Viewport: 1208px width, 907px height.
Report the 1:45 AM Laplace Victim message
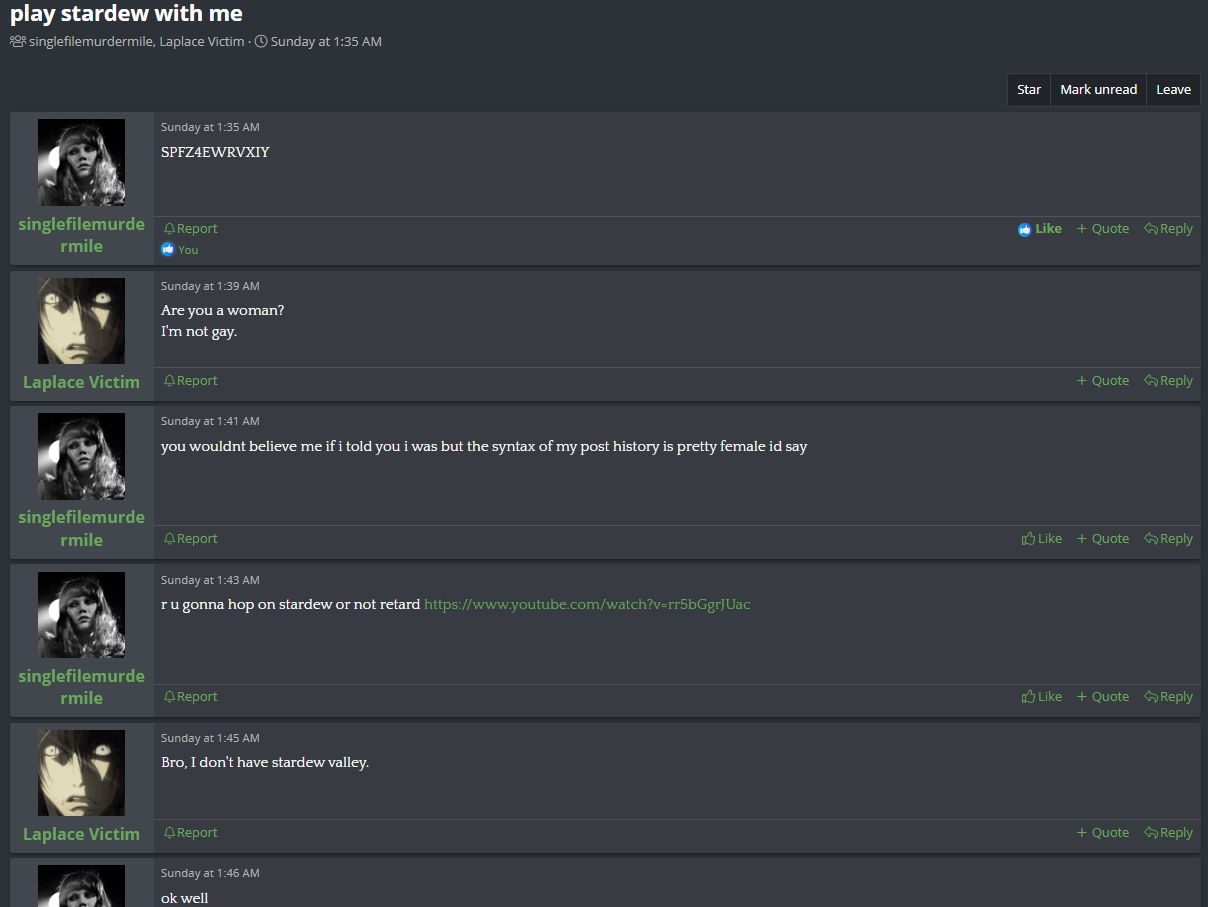pyautogui.click(x=191, y=833)
